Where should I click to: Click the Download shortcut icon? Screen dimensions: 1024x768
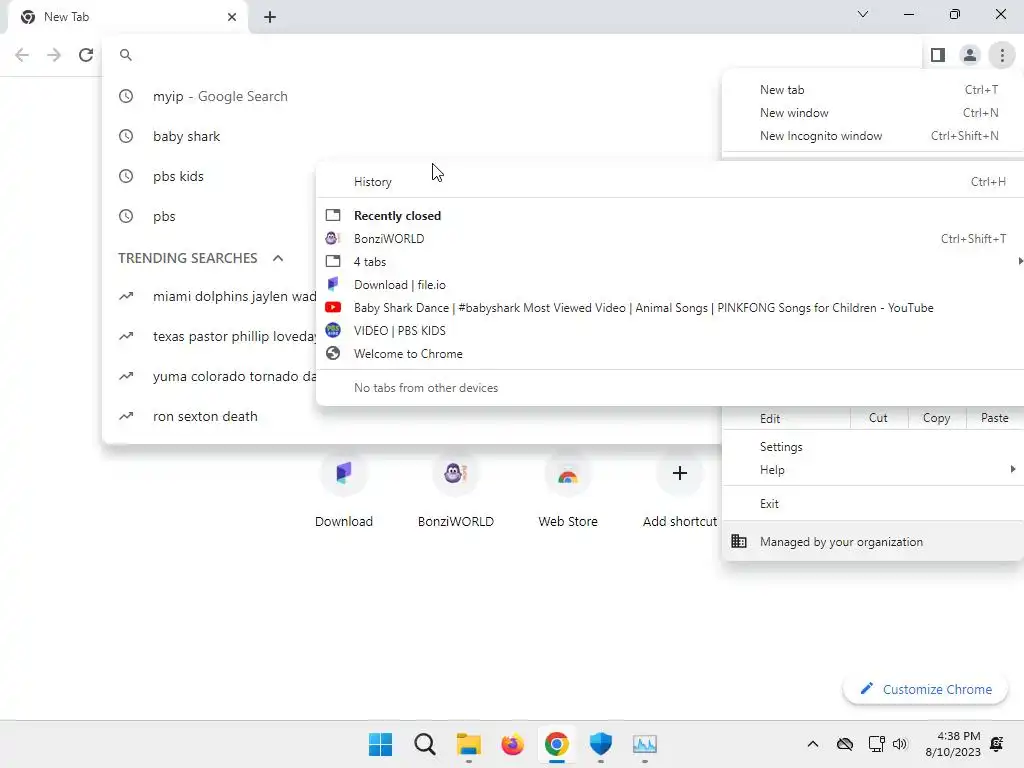(344, 473)
